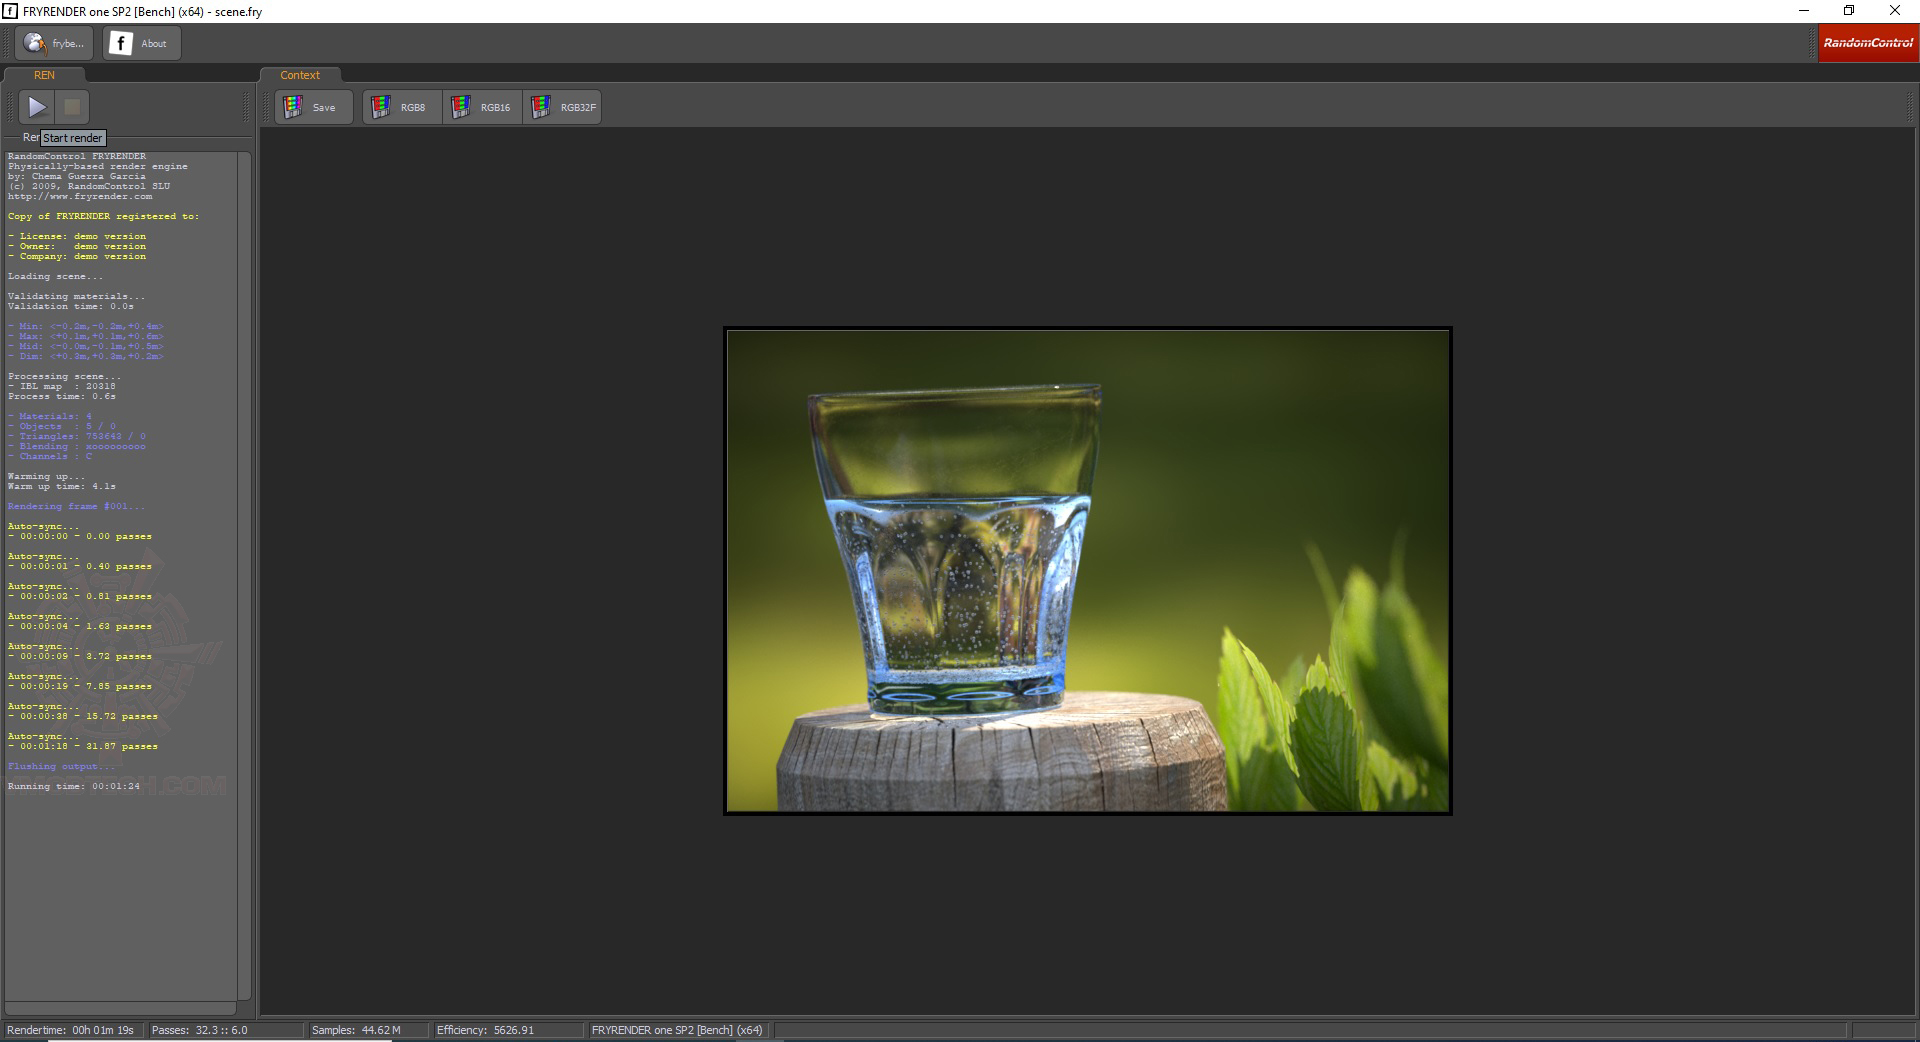Open the frybe globe link
This screenshot has width=1920, height=1042.
(x=54, y=43)
